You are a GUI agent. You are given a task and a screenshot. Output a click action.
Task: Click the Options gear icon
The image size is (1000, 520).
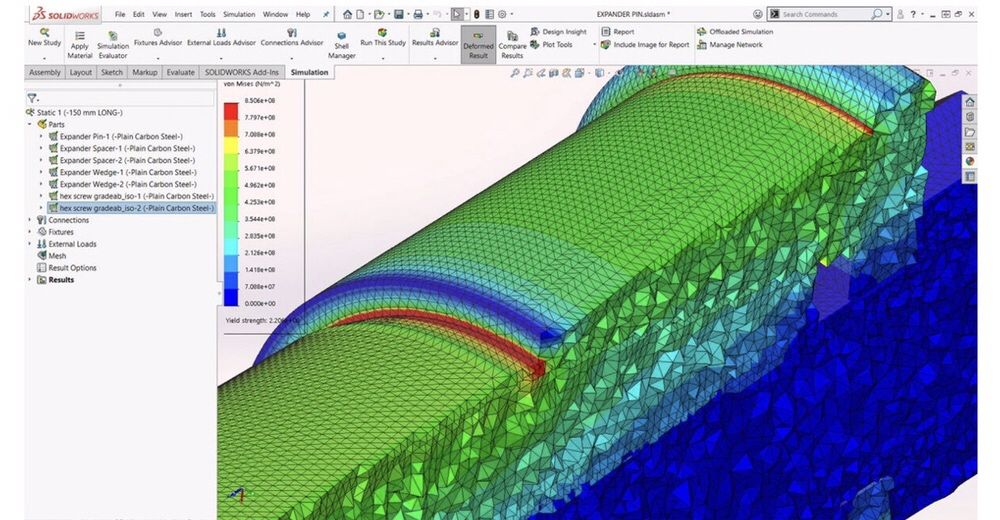(502, 14)
